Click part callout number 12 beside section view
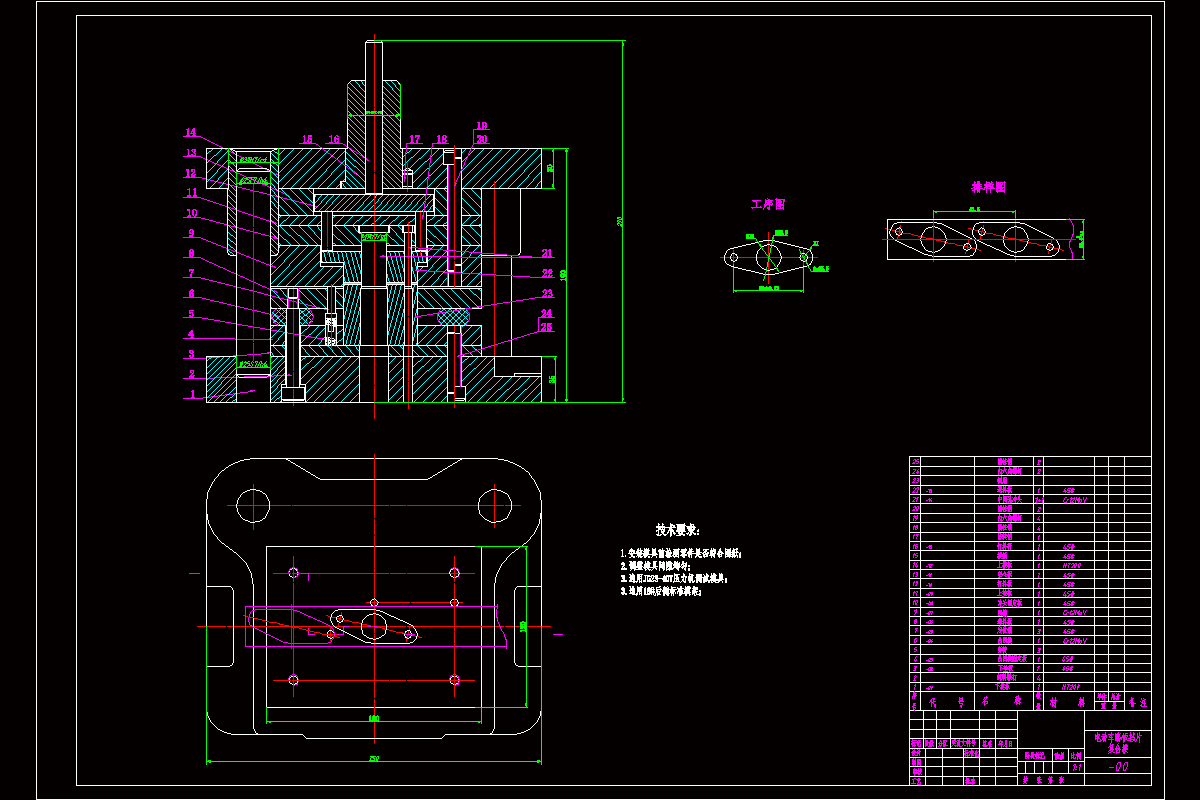The width and height of the screenshot is (1200, 800). click(x=190, y=173)
